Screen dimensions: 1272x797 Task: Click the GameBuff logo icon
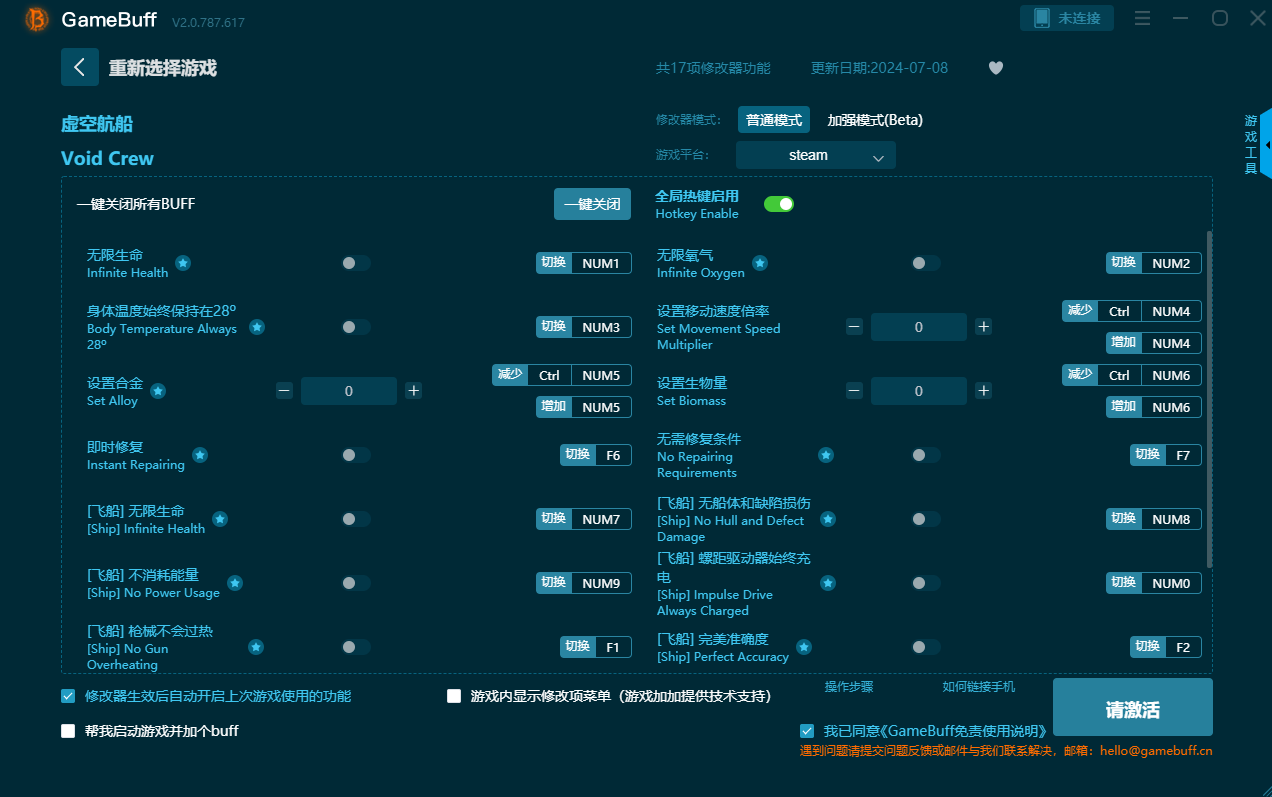[36, 19]
